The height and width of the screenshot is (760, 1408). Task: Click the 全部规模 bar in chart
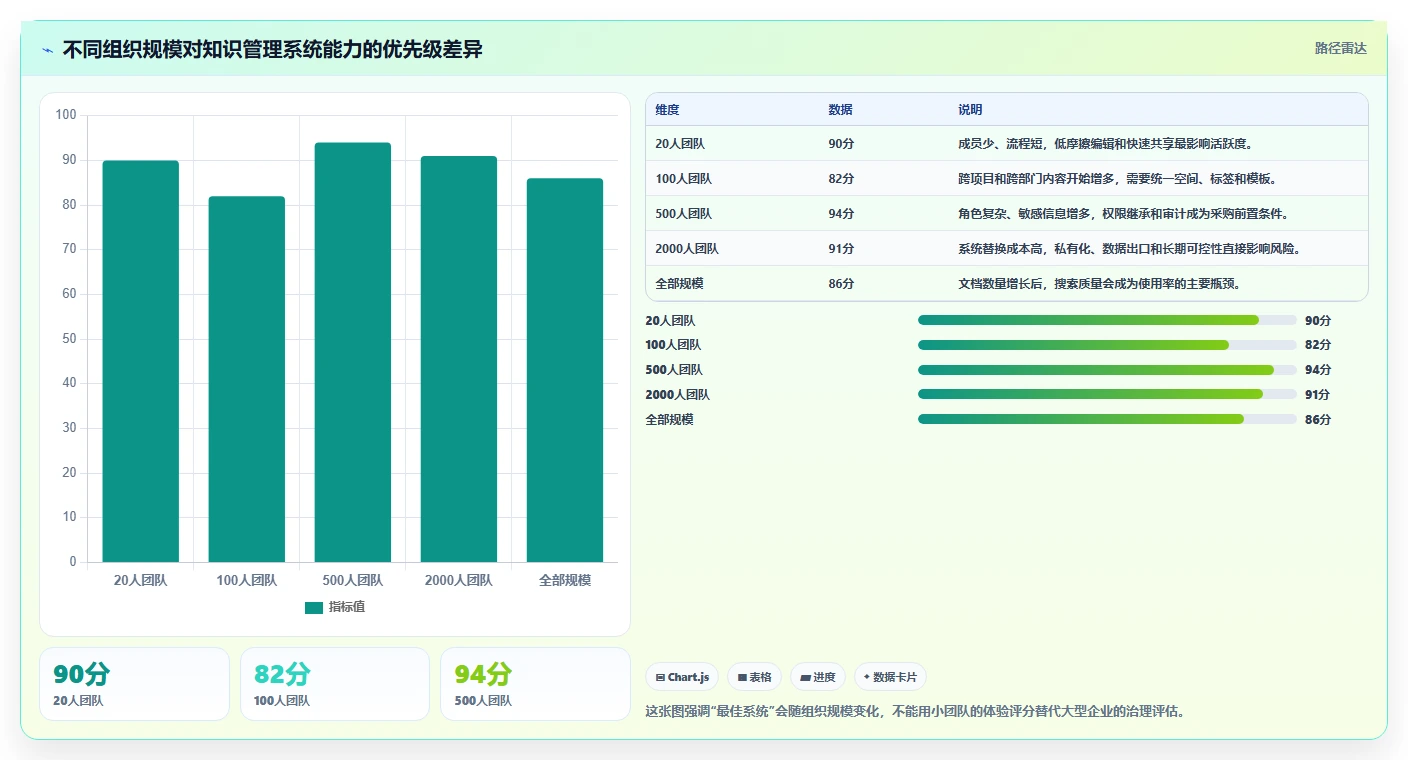click(565, 370)
